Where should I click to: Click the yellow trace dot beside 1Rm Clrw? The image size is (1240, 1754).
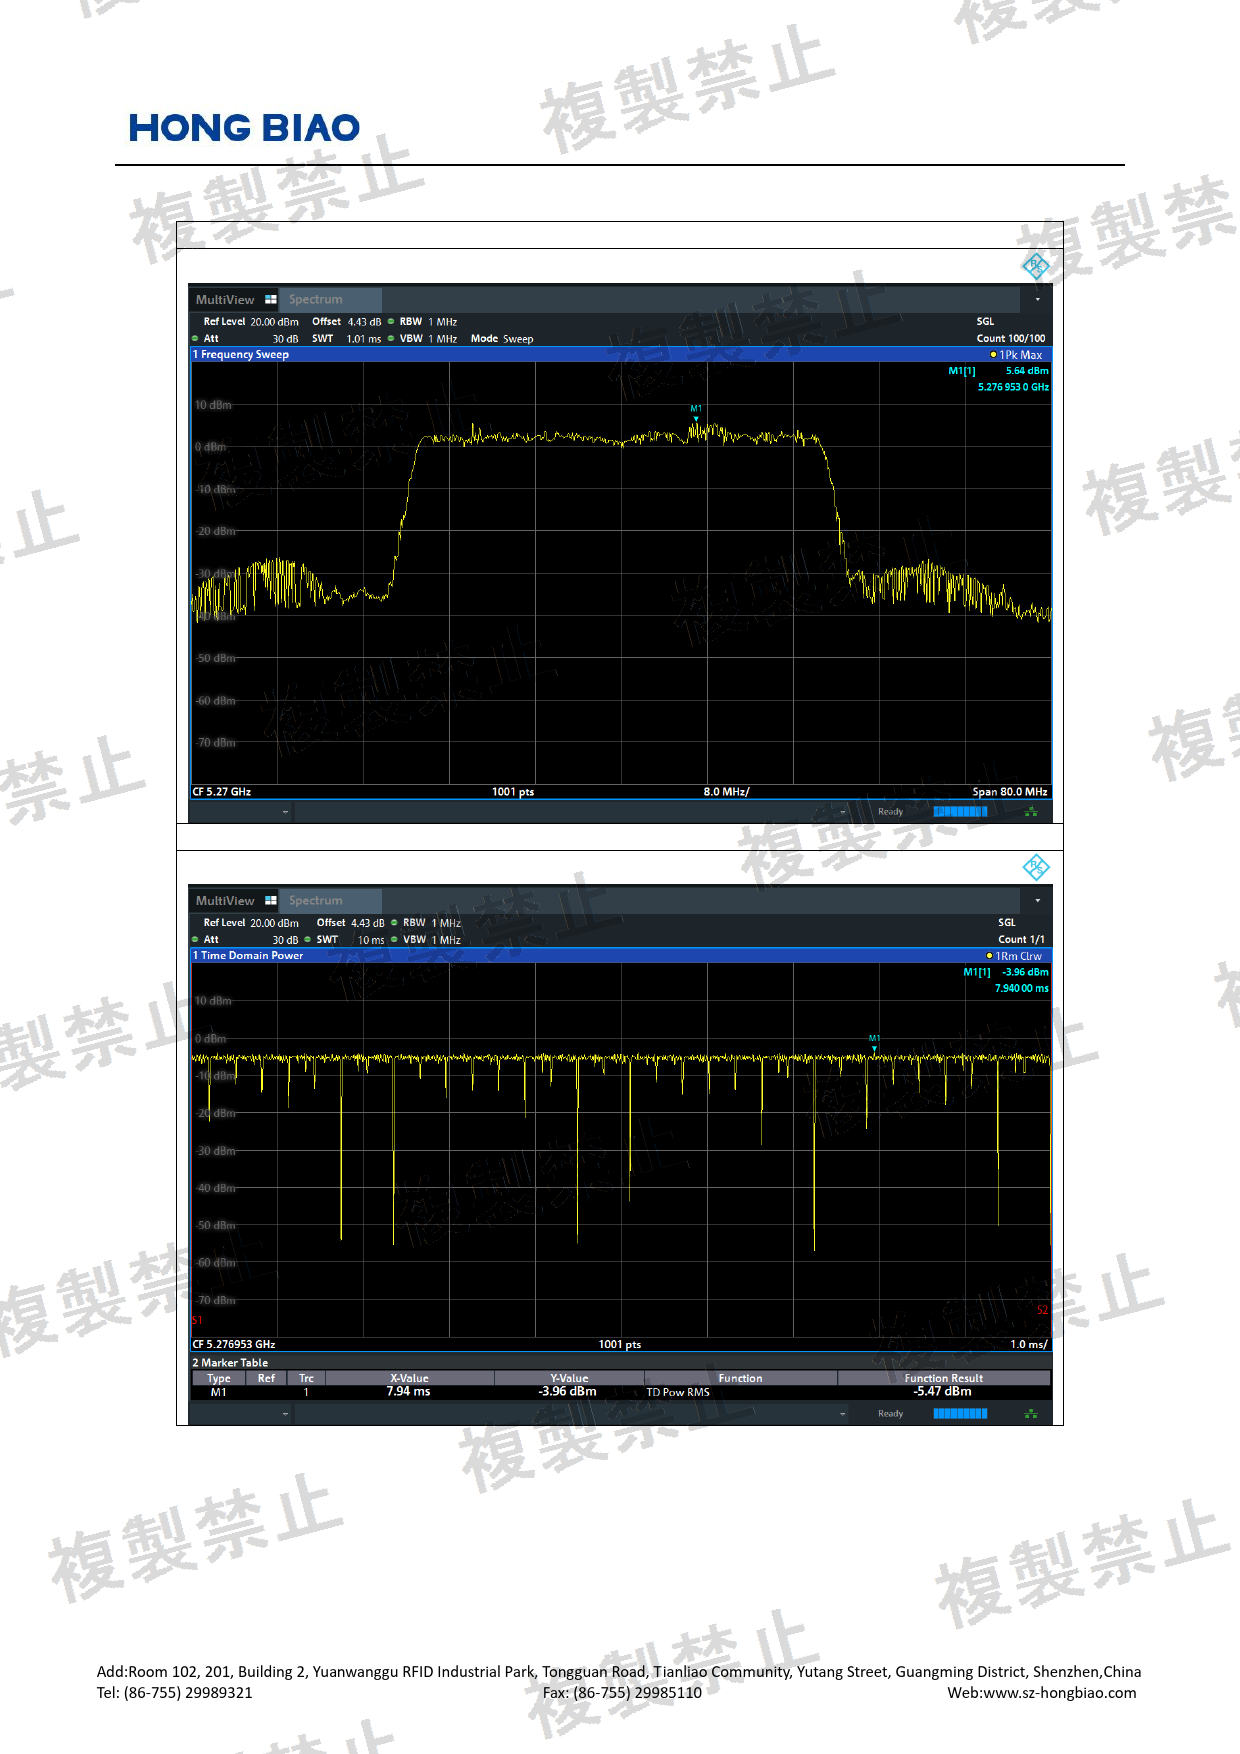coord(989,956)
